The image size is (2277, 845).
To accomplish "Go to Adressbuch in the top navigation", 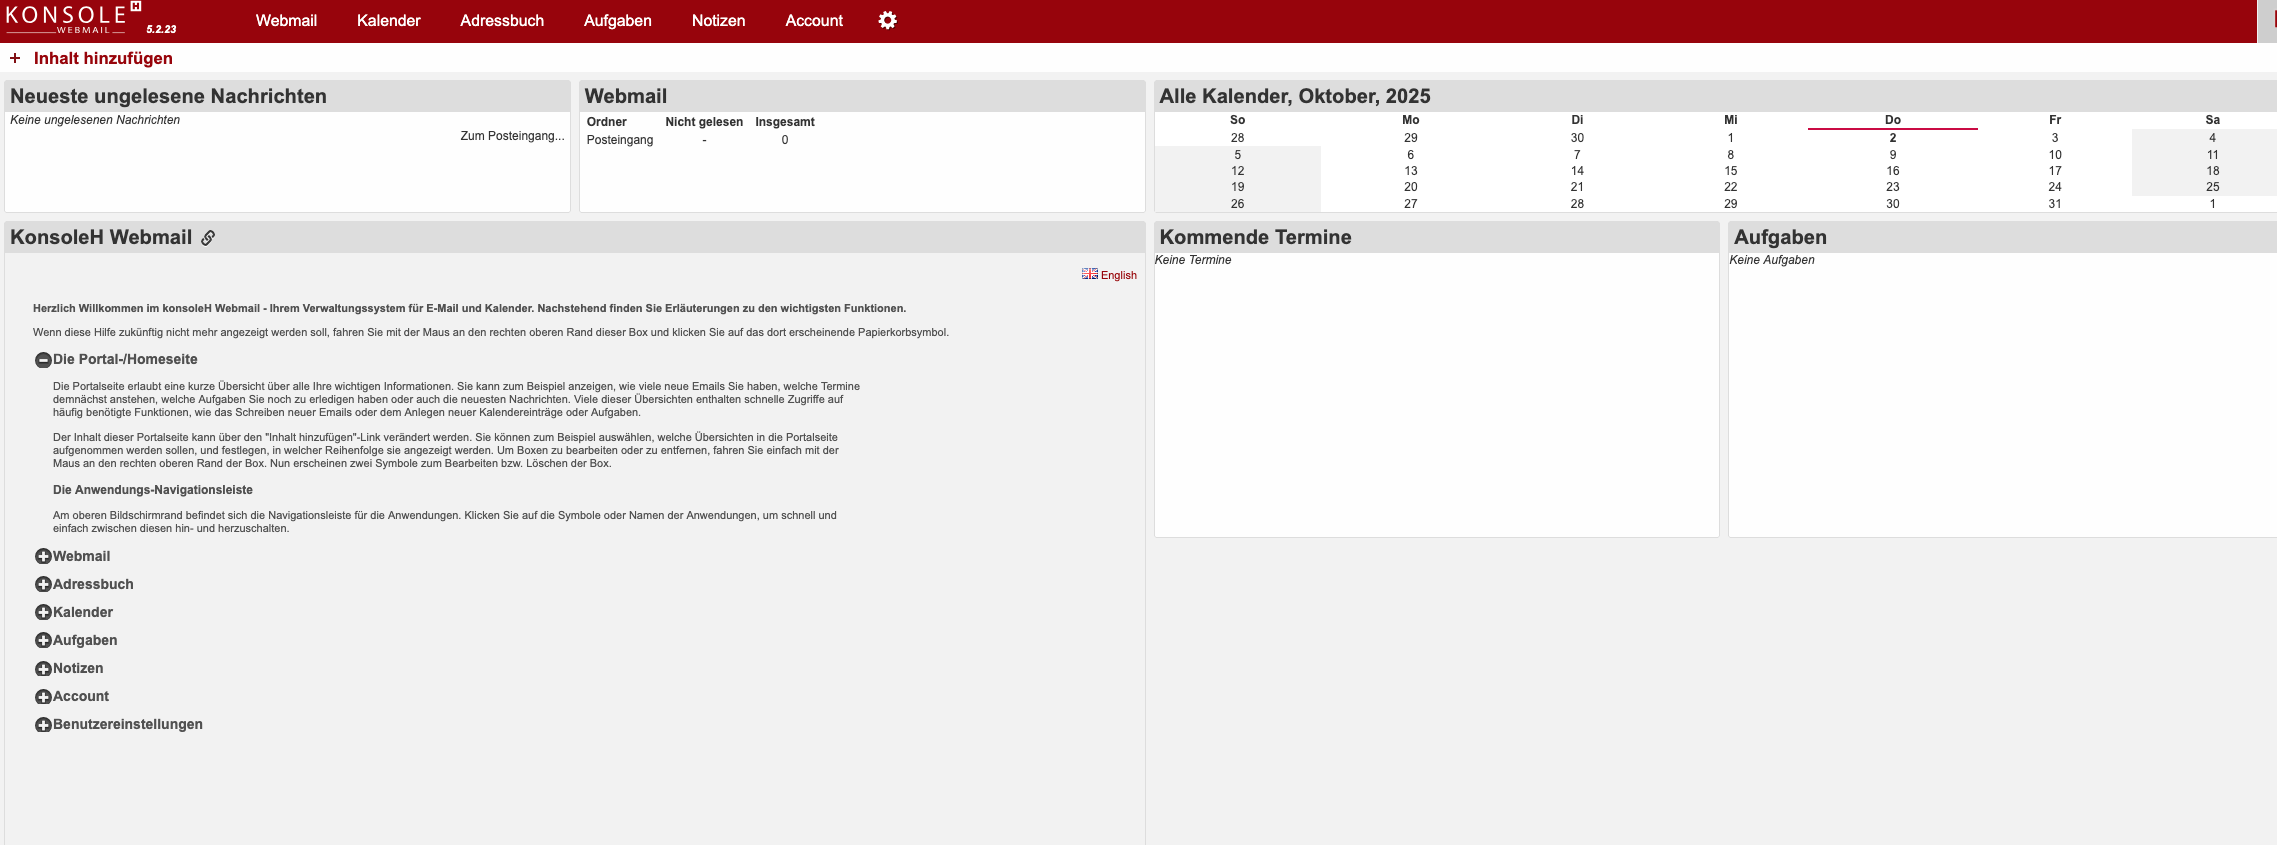I will (x=502, y=21).
